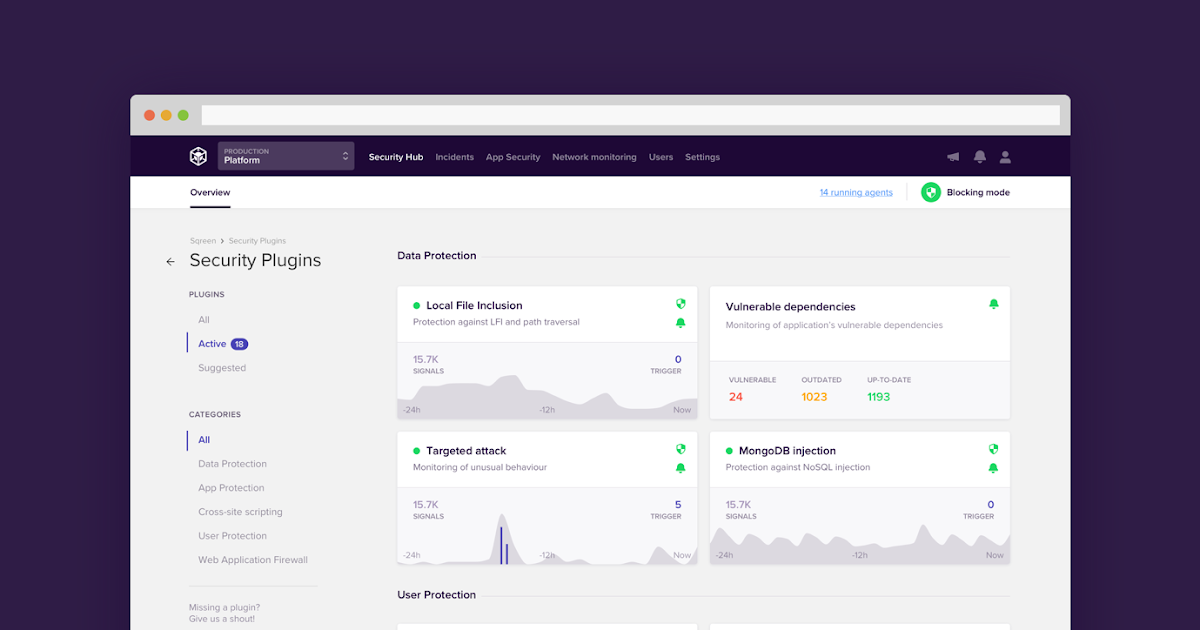Open Local File Inclusion plugin title
The image size is (1200, 630).
click(x=474, y=306)
